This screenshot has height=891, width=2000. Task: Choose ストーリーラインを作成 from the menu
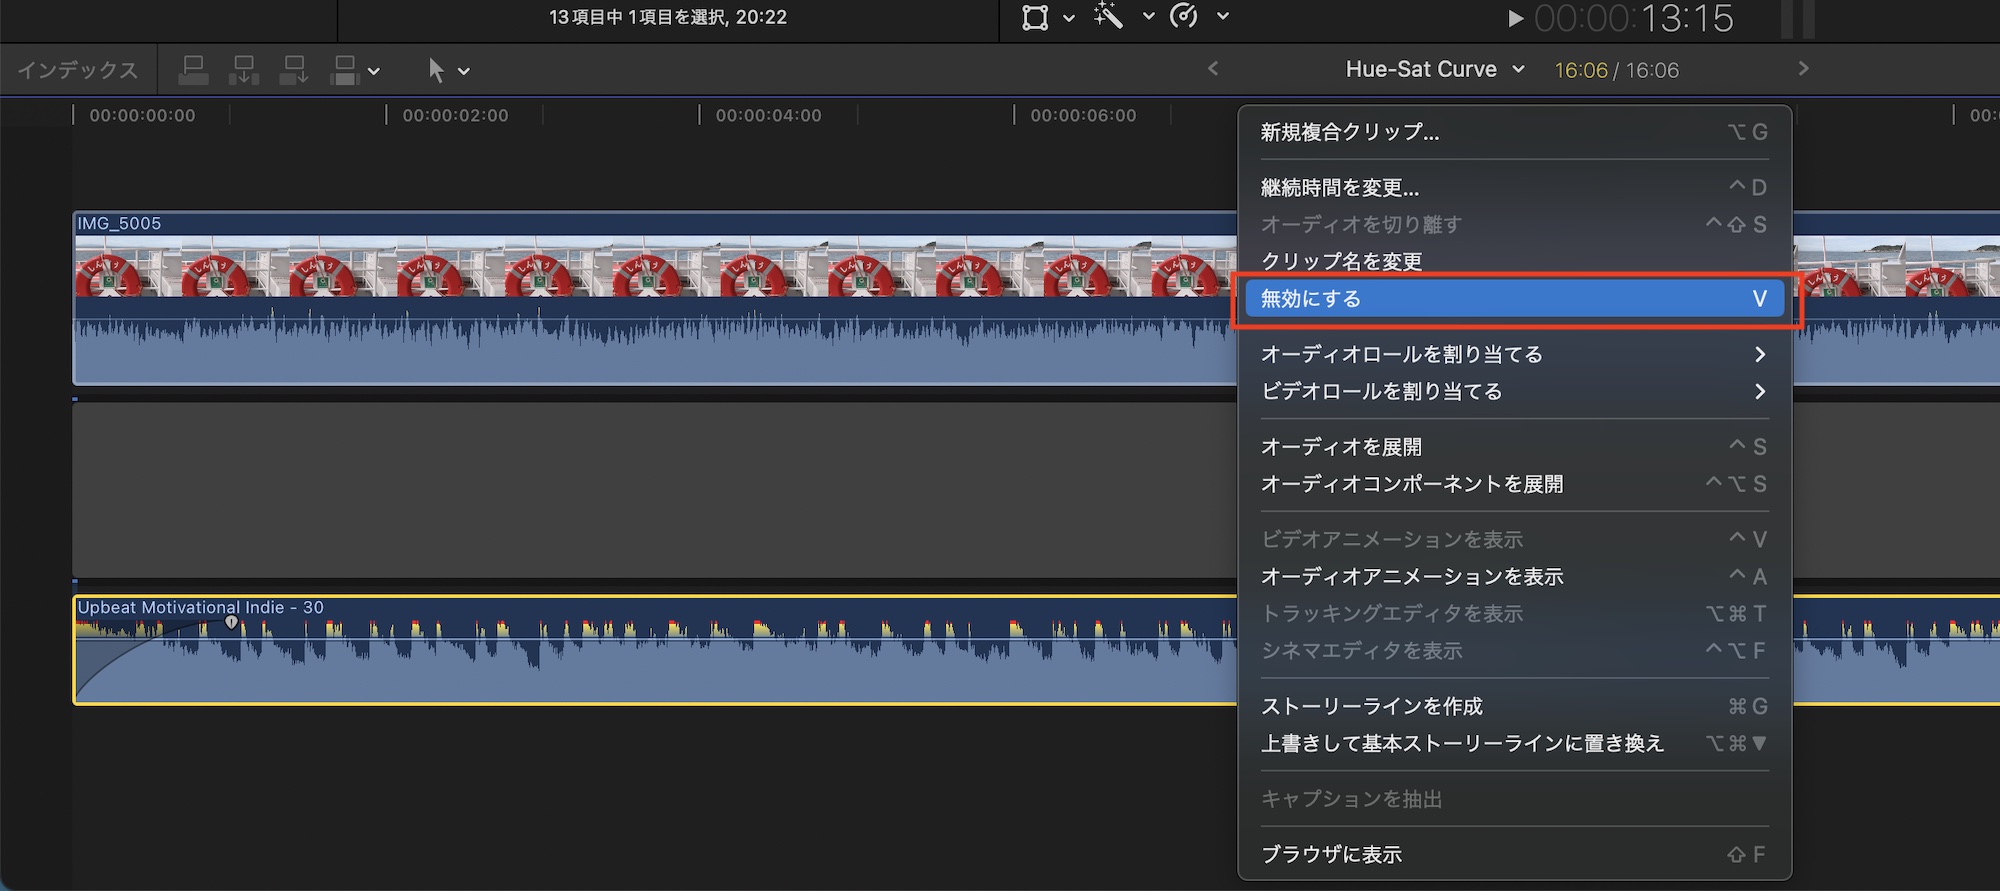pyautogui.click(x=1514, y=706)
